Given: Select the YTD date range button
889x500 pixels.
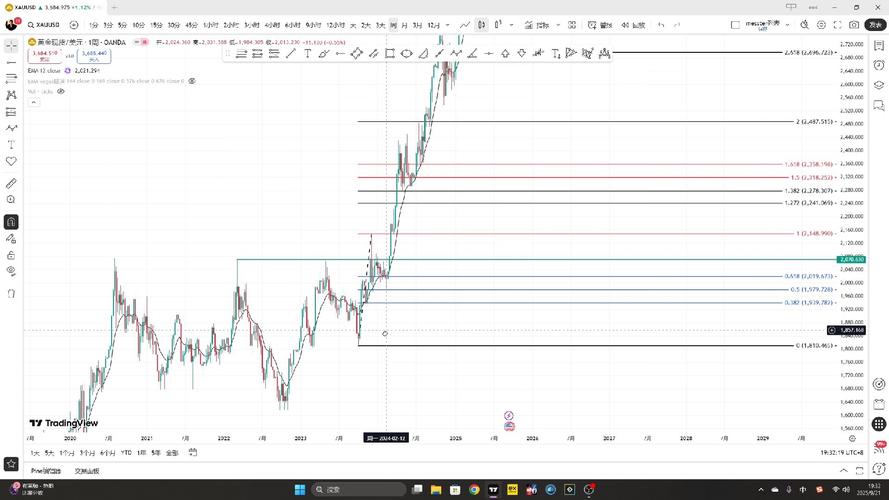Looking at the screenshot, I should coord(126,453).
